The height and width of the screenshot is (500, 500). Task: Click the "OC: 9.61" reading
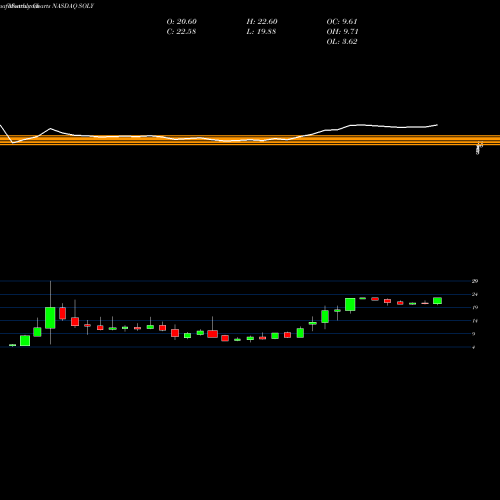(342, 22)
